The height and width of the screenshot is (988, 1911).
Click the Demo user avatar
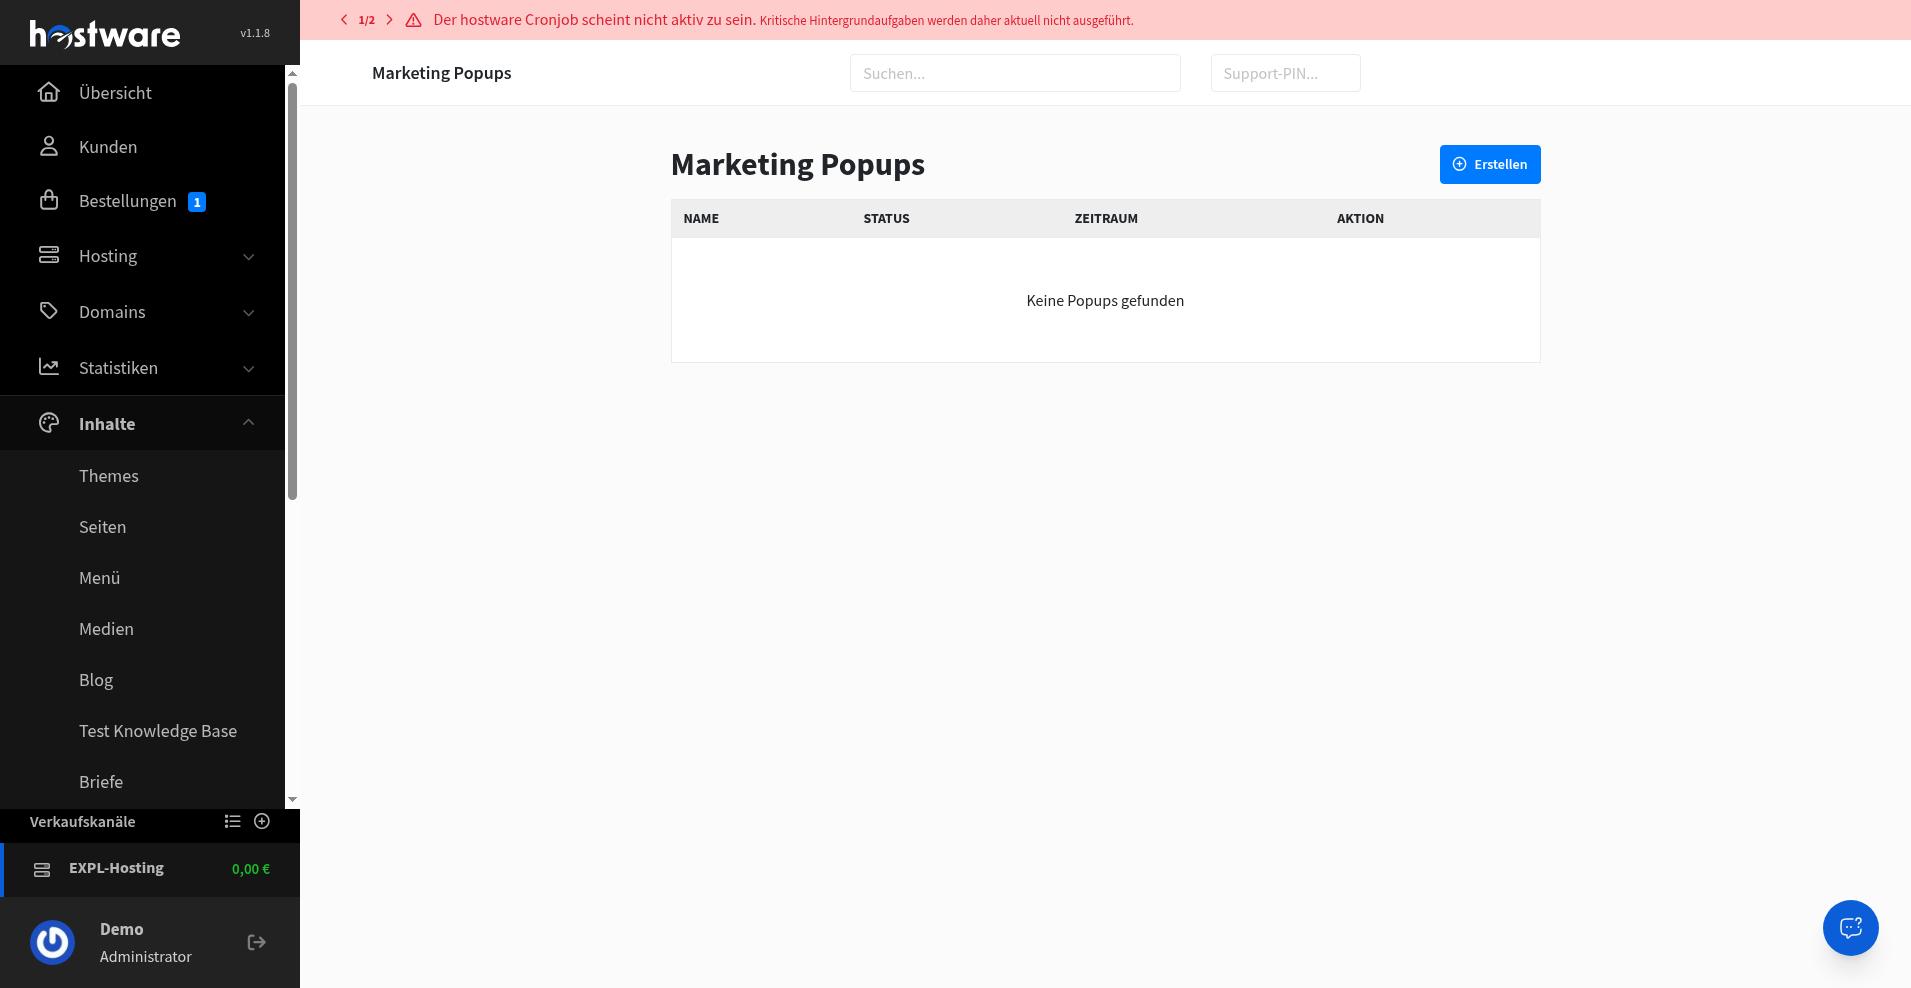52,942
